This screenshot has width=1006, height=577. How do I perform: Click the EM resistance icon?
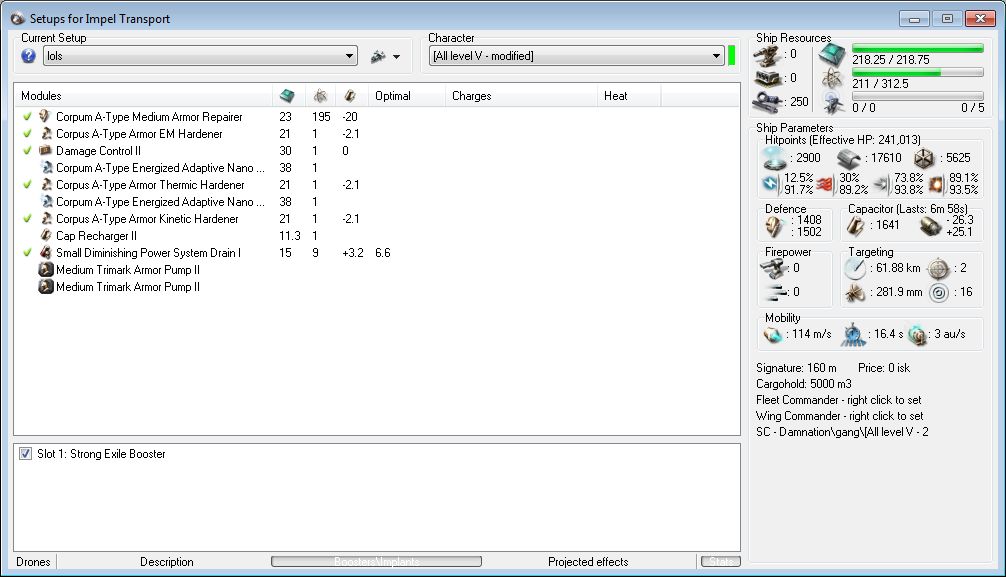click(x=771, y=184)
